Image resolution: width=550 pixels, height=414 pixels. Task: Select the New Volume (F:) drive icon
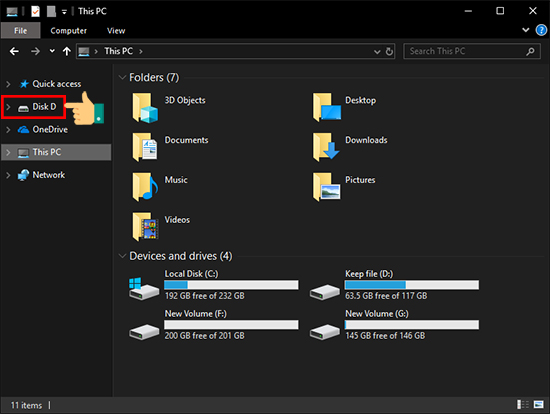click(144, 332)
